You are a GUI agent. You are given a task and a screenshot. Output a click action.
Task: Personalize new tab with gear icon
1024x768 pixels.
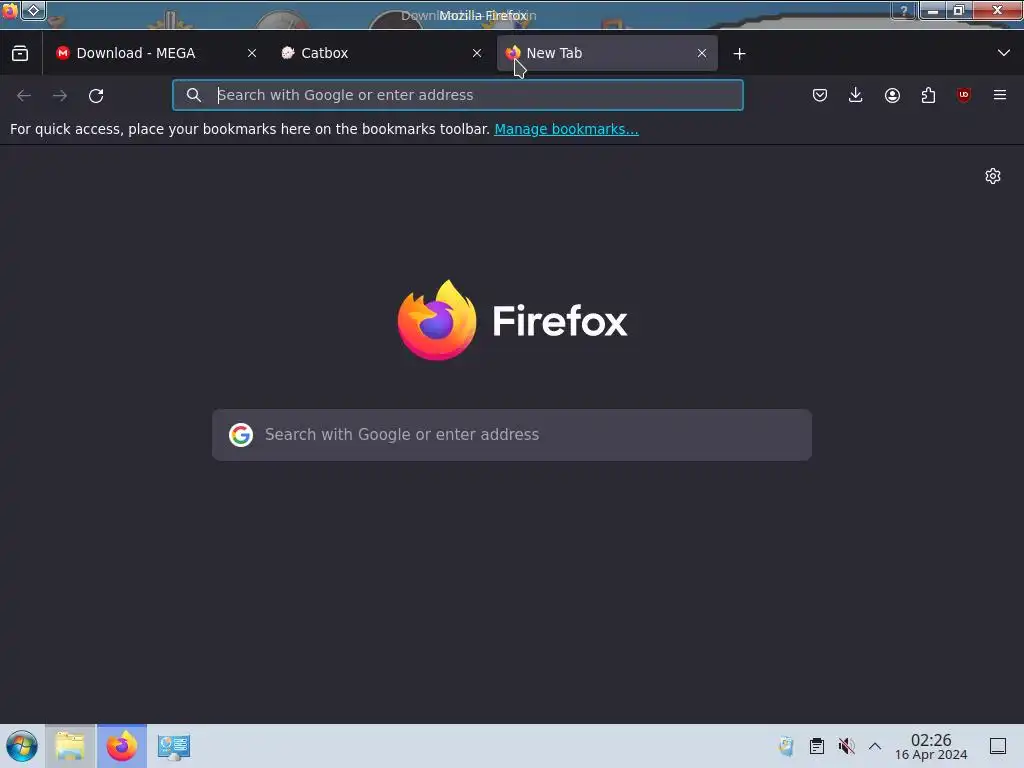pos(993,176)
